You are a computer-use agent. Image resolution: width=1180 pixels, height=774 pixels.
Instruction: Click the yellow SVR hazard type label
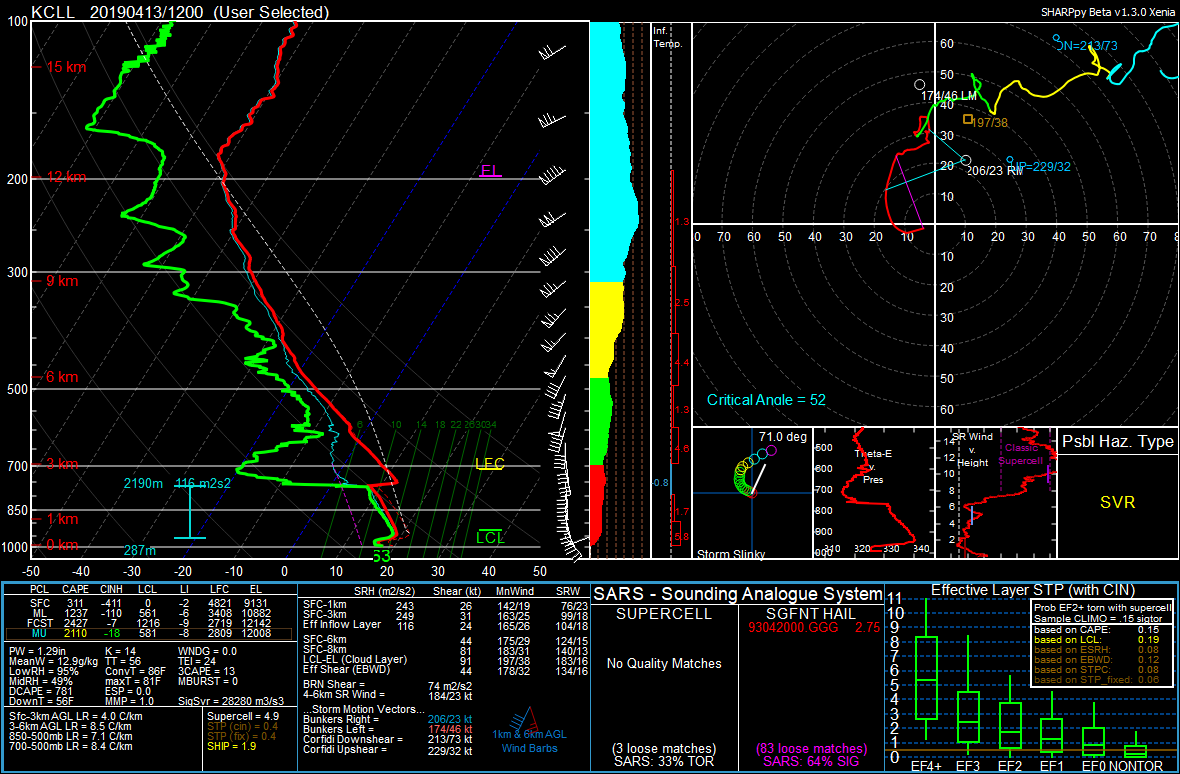[x=1117, y=502]
